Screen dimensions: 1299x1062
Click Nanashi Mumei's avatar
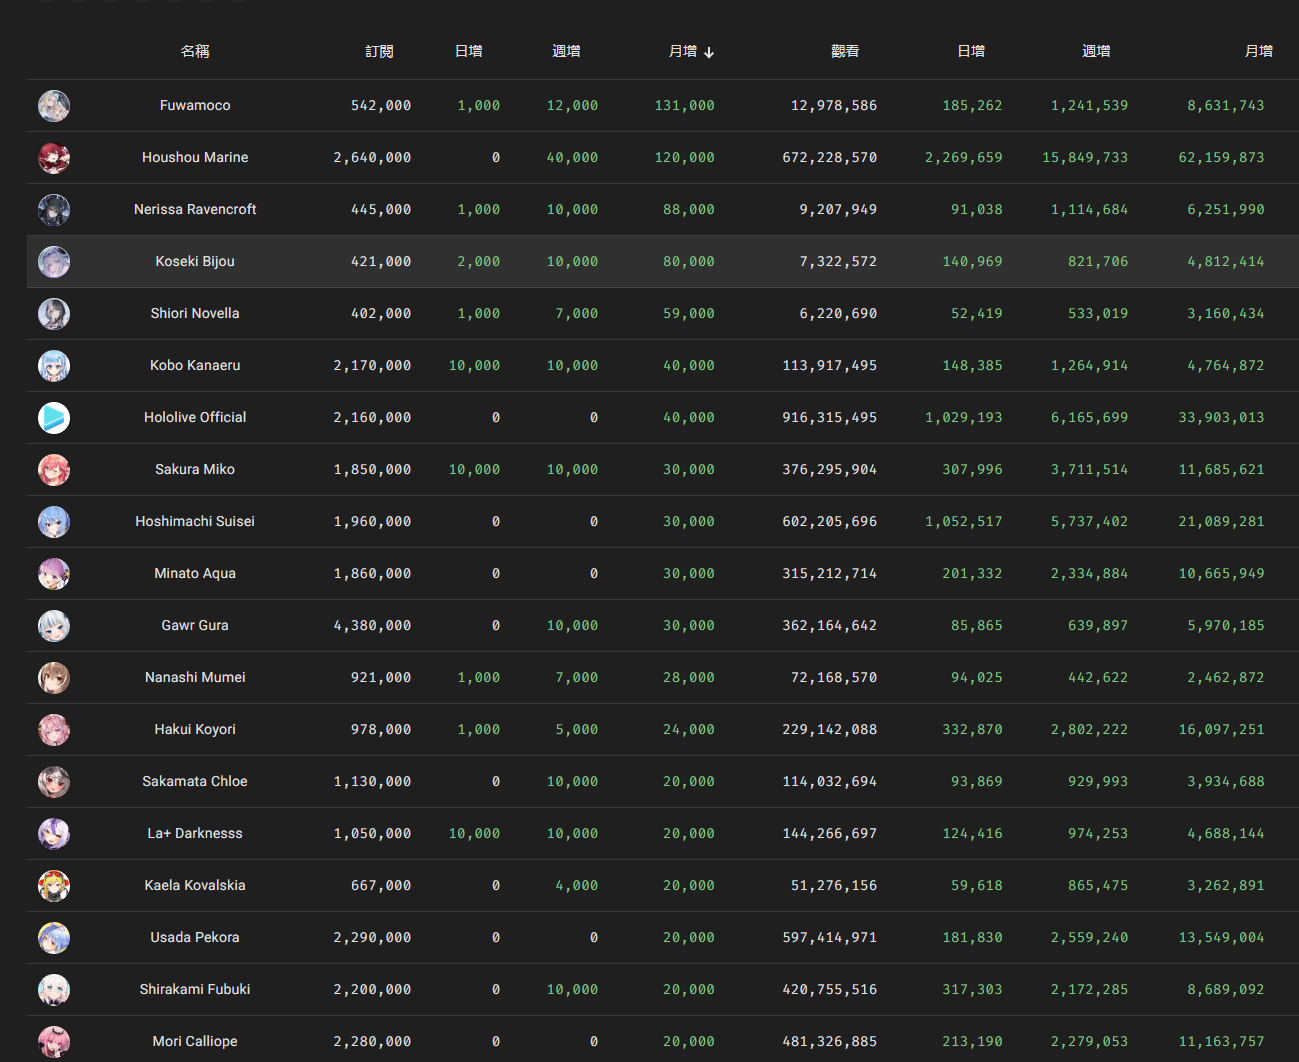tap(54, 678)
